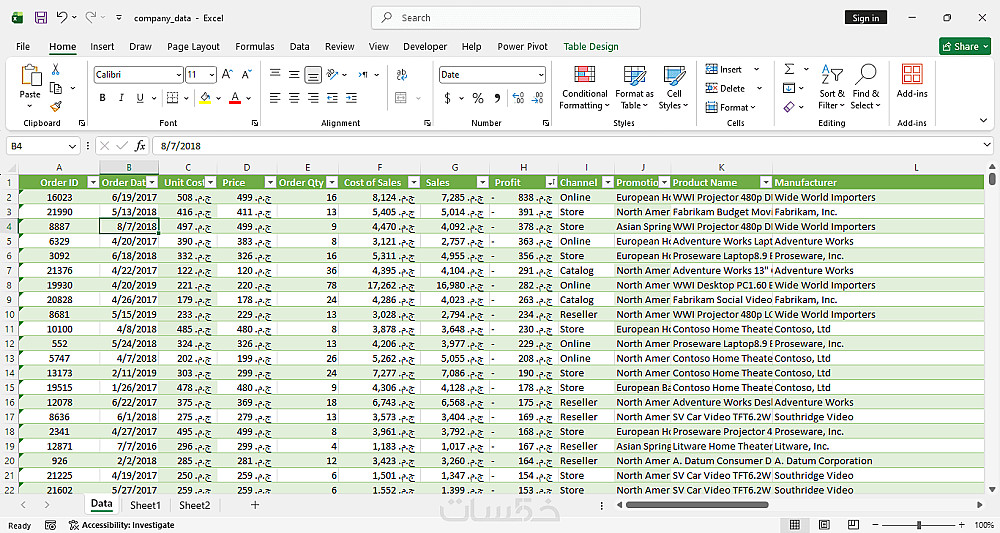The width and height of the screenshot is (1000, 533).
Task: Select row header 10
Action: tap(10, 314)
